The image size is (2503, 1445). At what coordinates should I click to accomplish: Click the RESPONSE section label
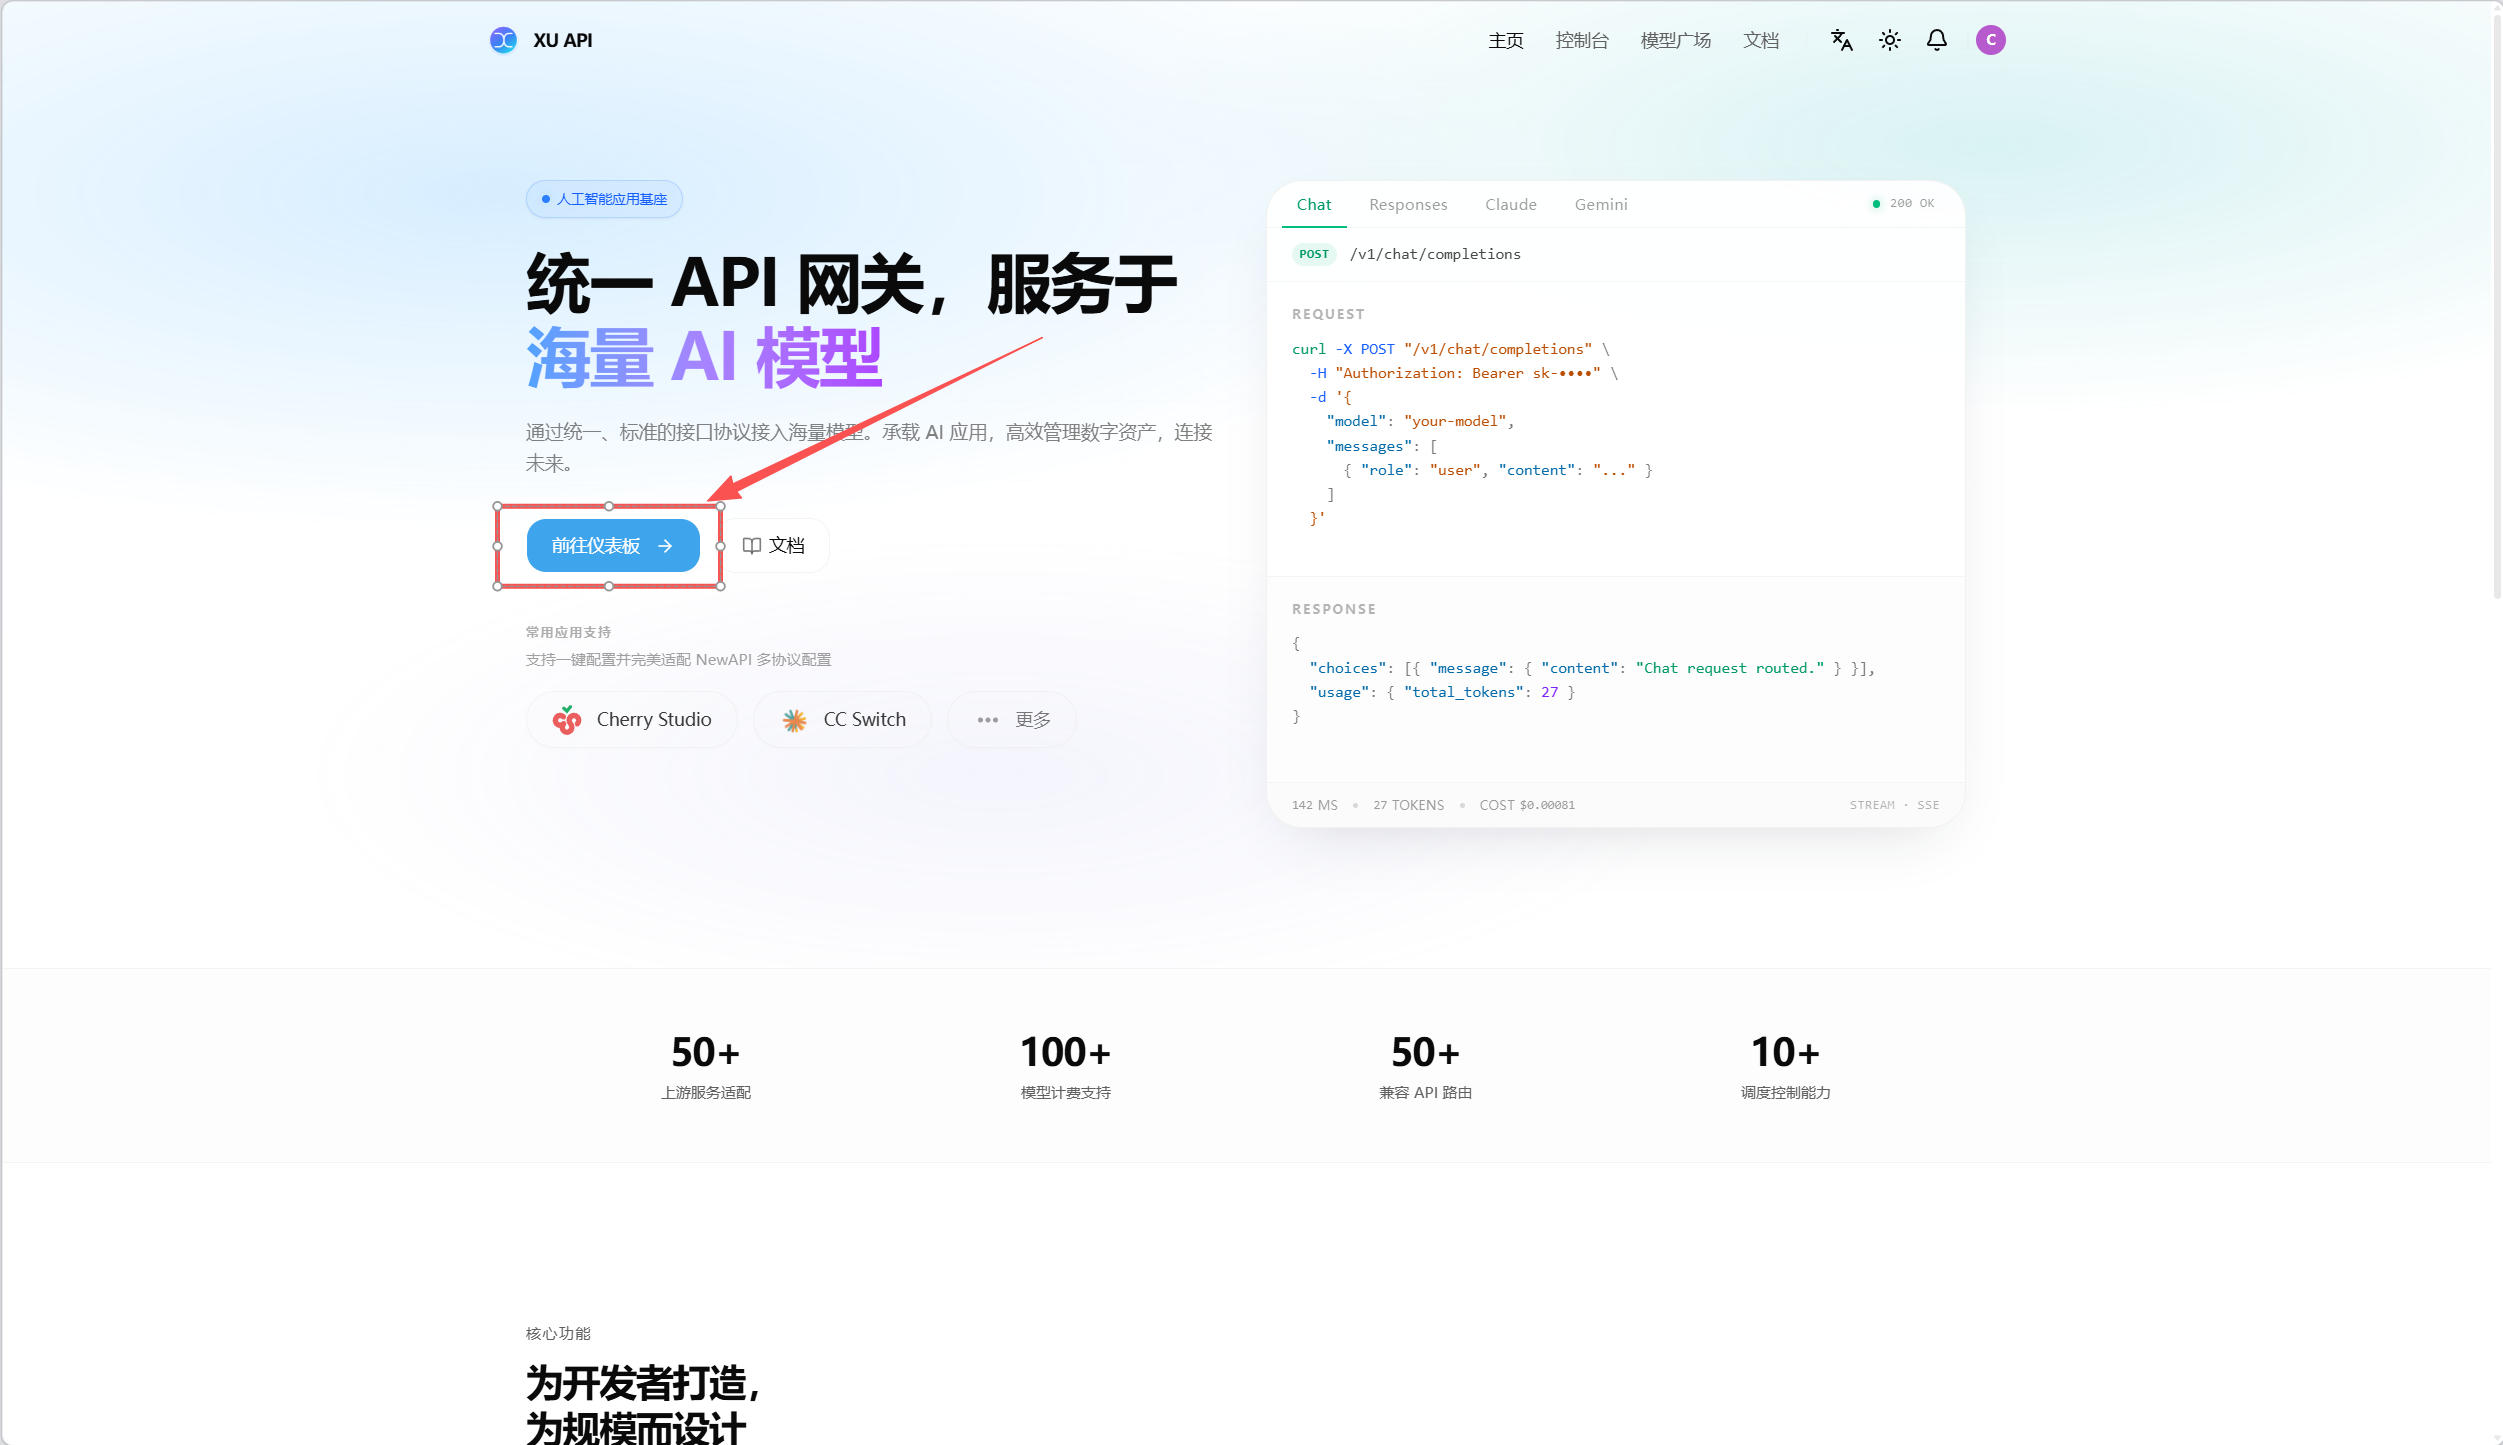pos(1333,609)
